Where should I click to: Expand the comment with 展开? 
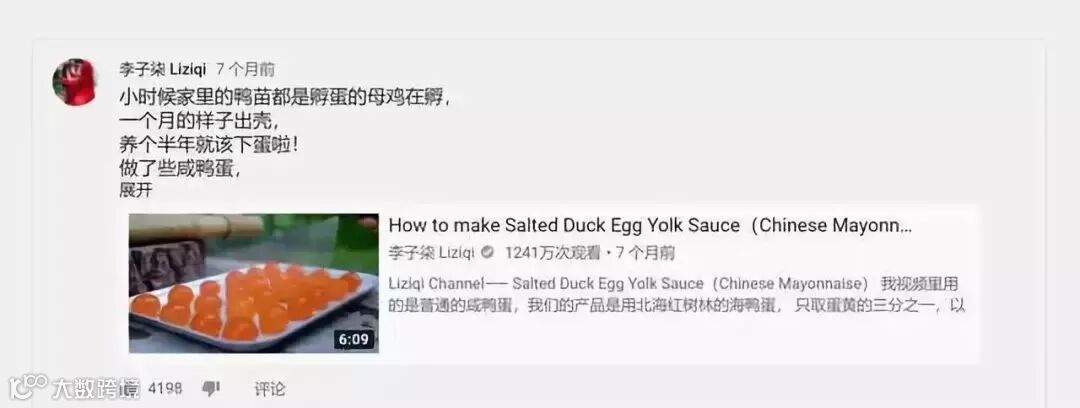pyautogui.click(x=135, y=191)
